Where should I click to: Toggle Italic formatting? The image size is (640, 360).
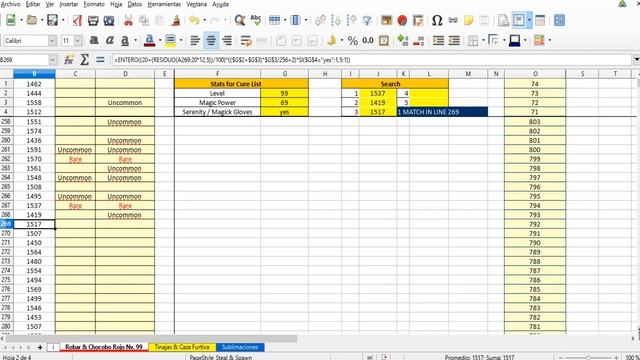click(109, 40)
